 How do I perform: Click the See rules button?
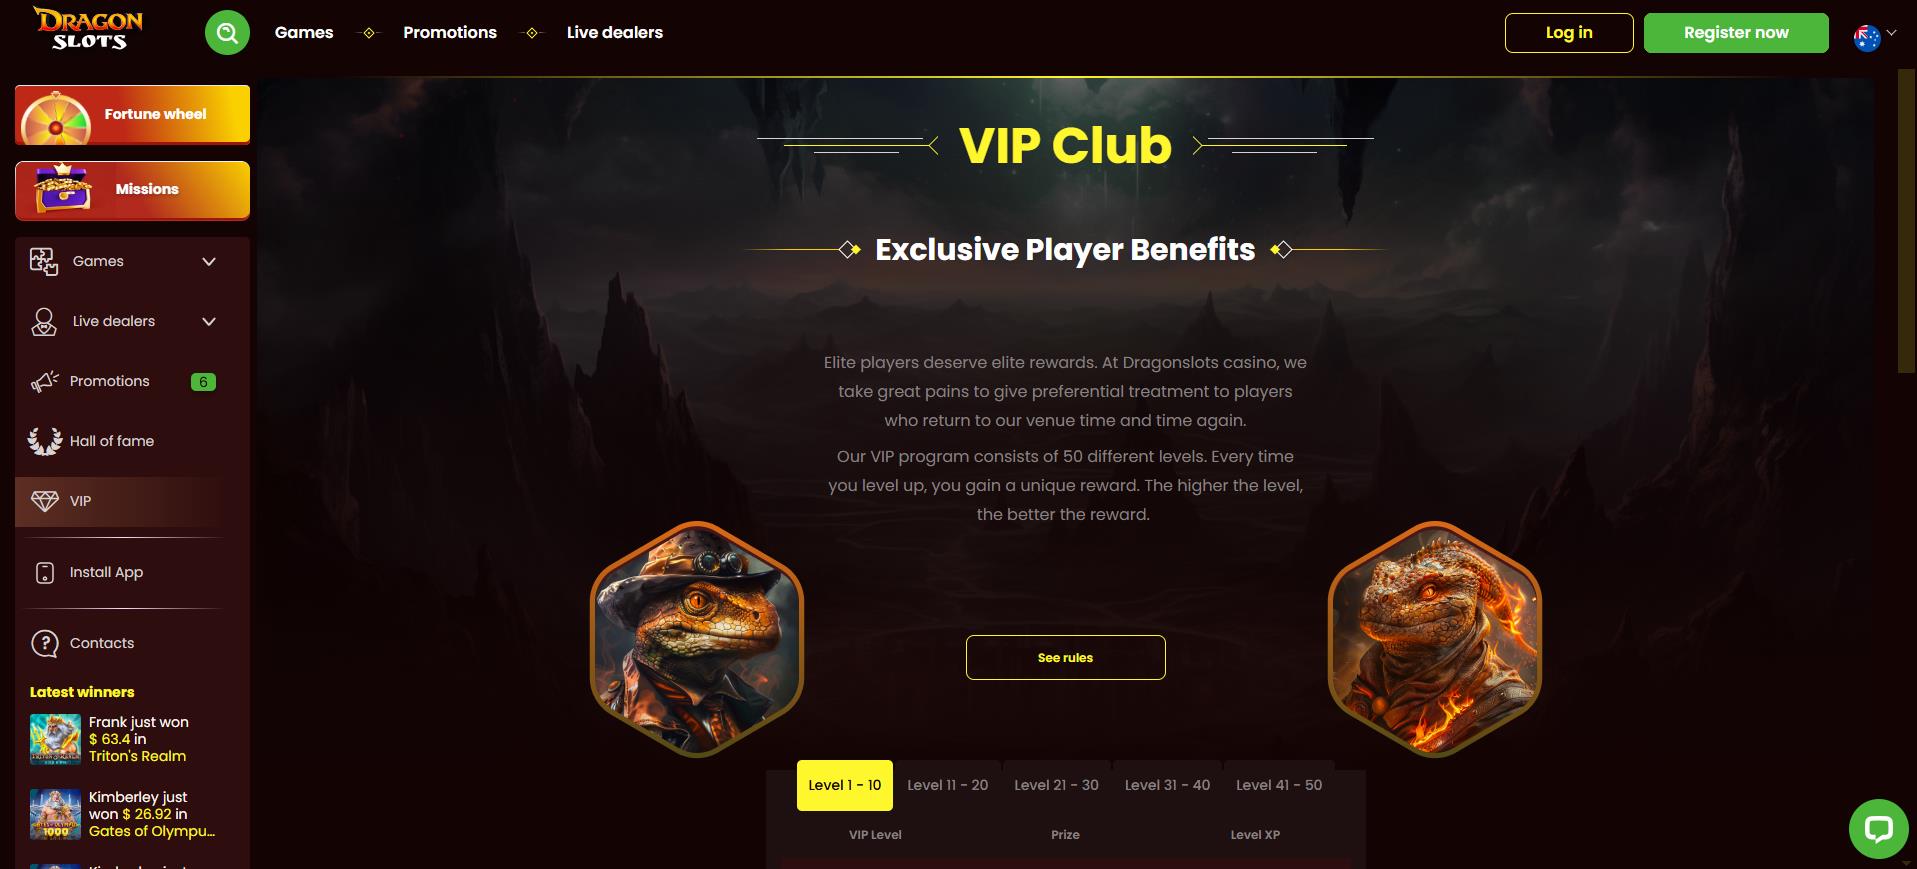pos(1065,657)
